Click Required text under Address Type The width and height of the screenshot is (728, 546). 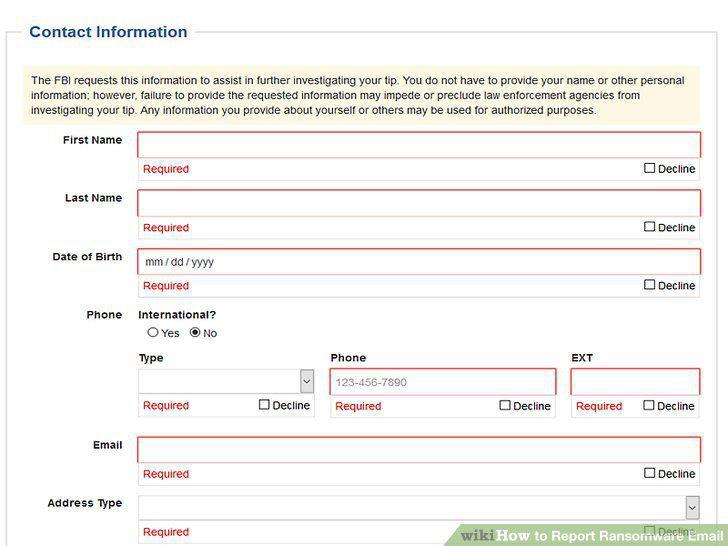(x=166, y=532)
